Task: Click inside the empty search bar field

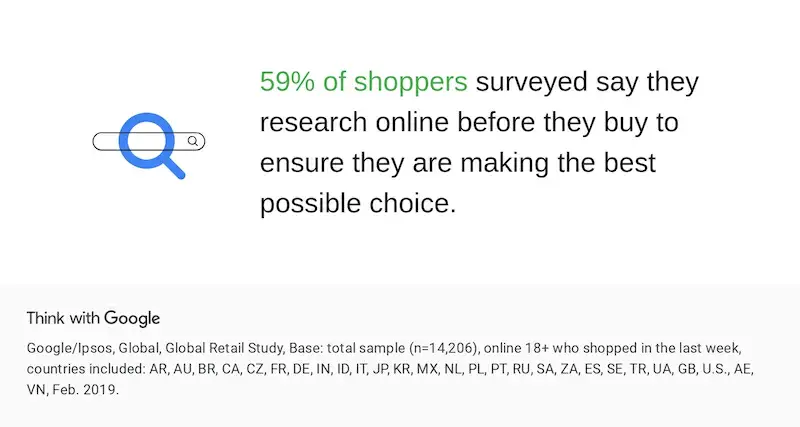Action: click(x=105, y=142)
